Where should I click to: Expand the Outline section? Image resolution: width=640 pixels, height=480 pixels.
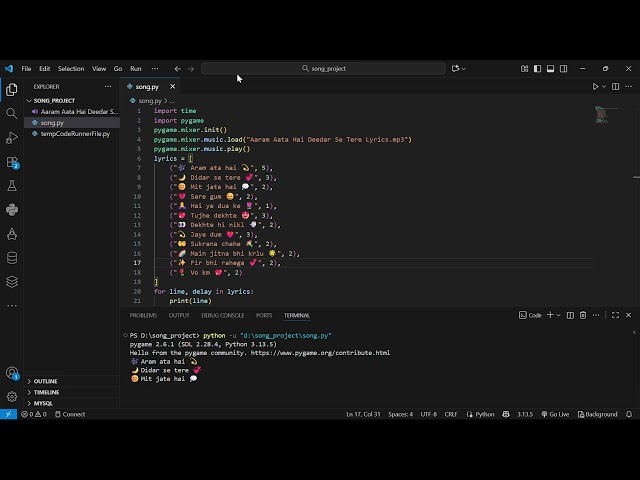72,381
